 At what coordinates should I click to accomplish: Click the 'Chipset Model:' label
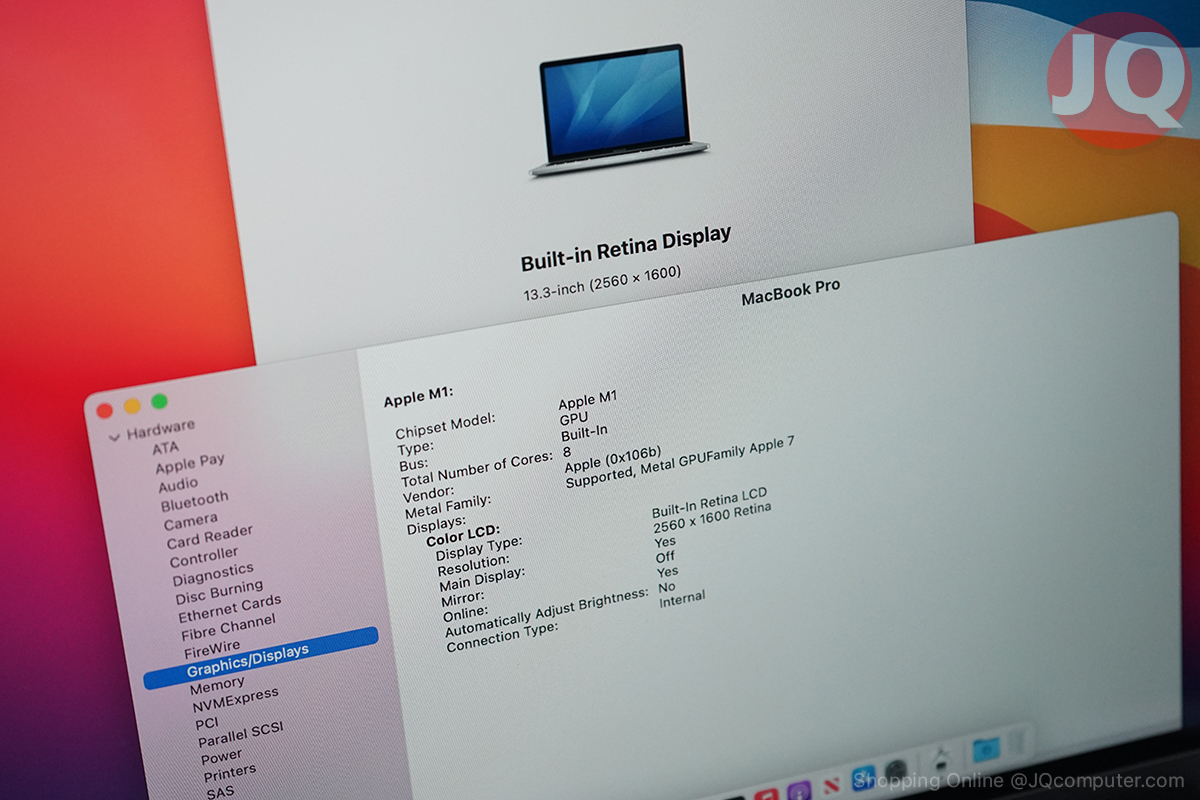tap(445, 426)
